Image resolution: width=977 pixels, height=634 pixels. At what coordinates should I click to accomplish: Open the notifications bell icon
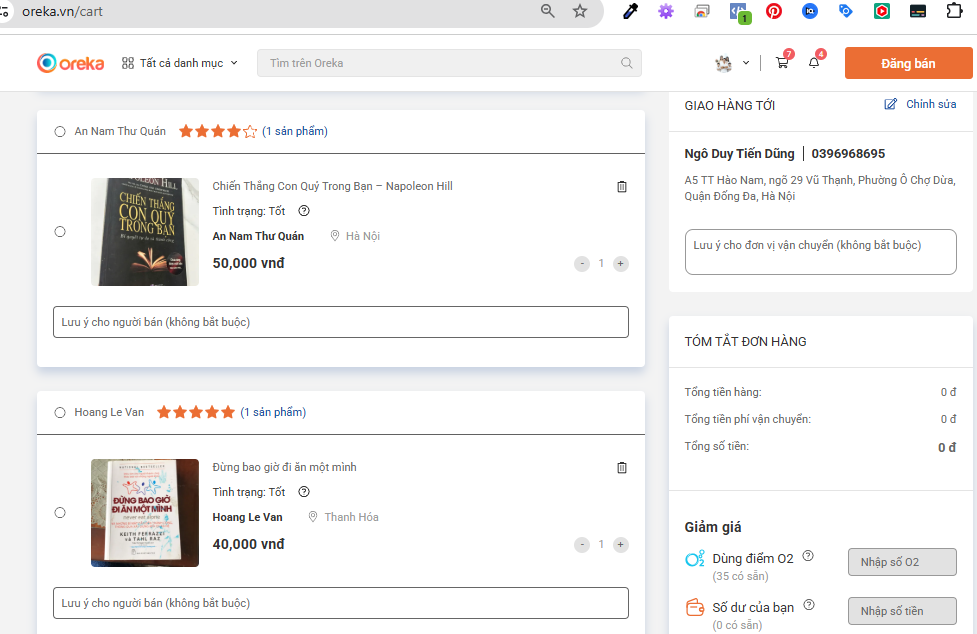(814, 63)
